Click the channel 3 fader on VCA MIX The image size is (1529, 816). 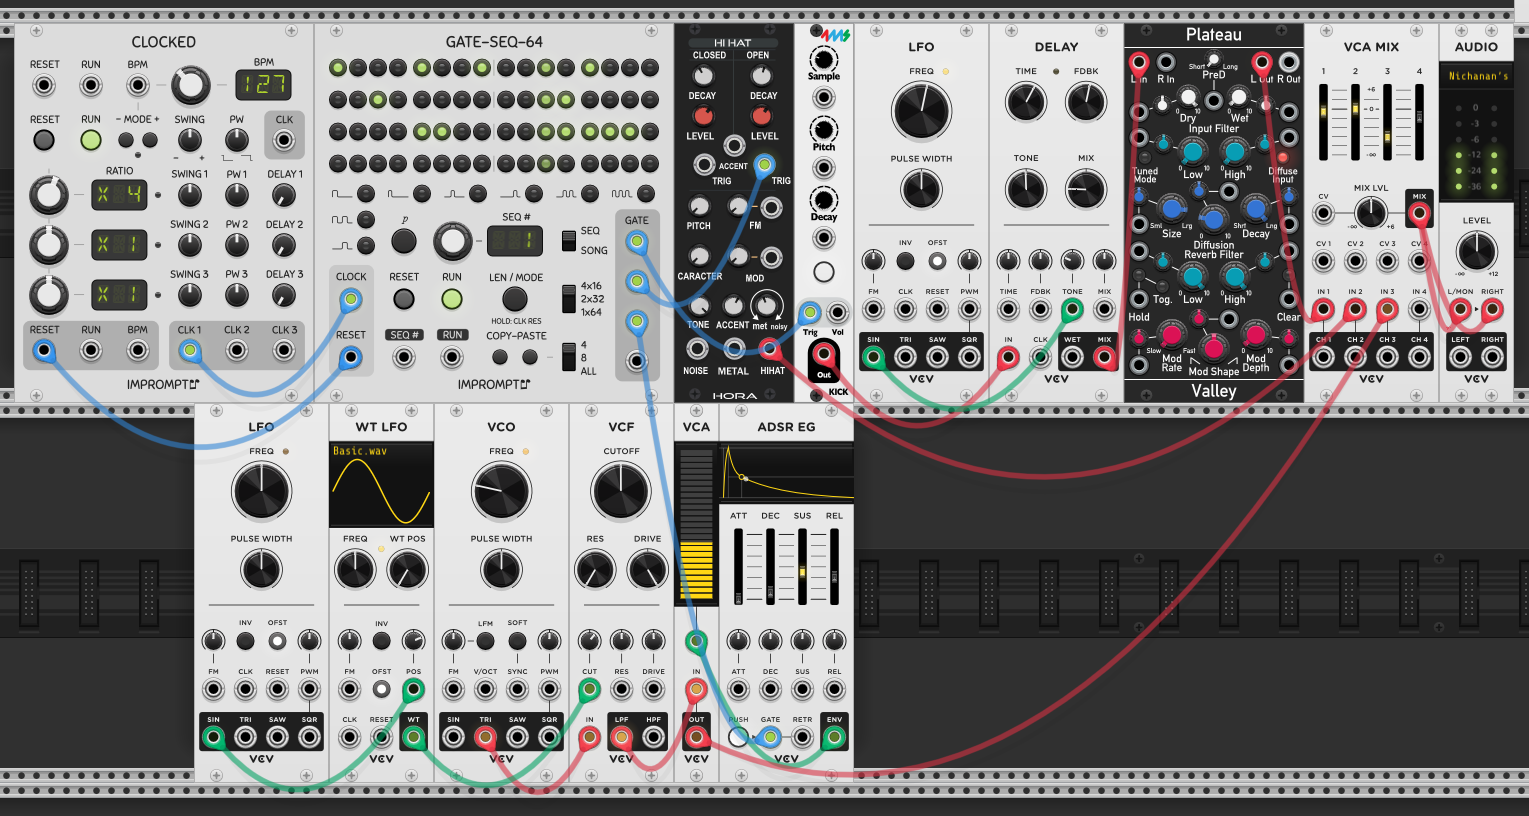point(1387,122)
